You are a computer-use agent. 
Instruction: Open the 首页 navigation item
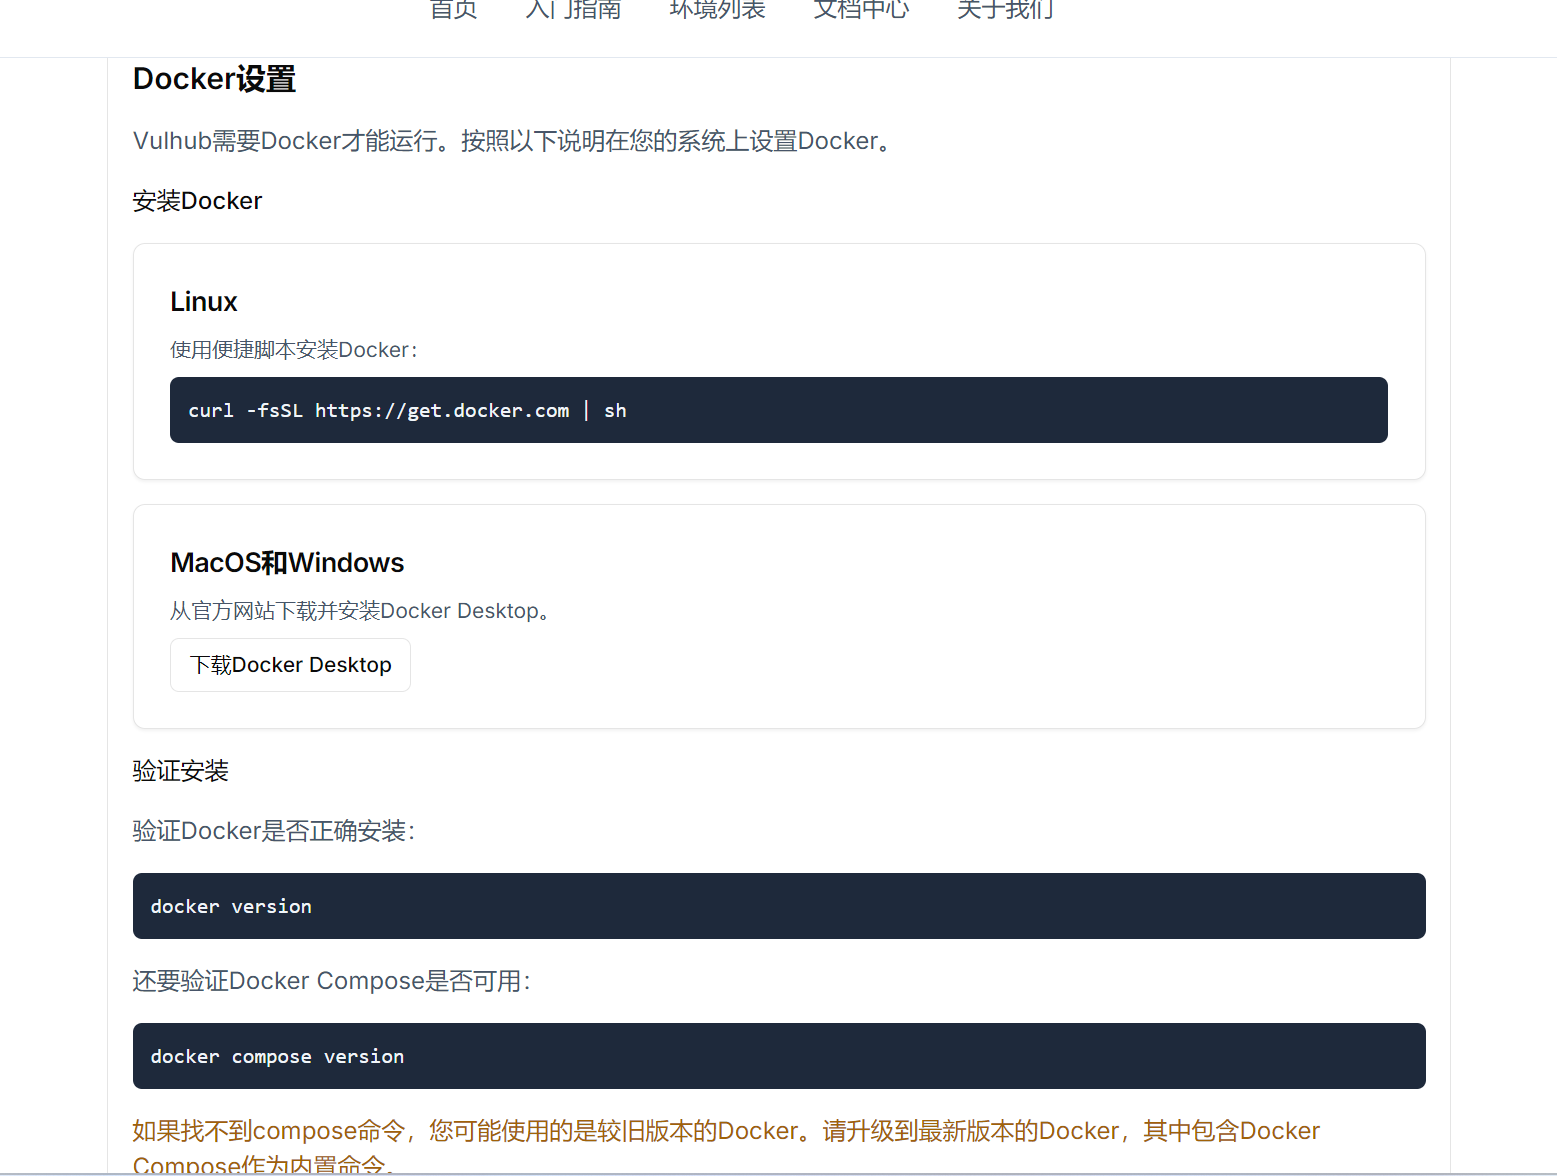click(x=453, y=10)
